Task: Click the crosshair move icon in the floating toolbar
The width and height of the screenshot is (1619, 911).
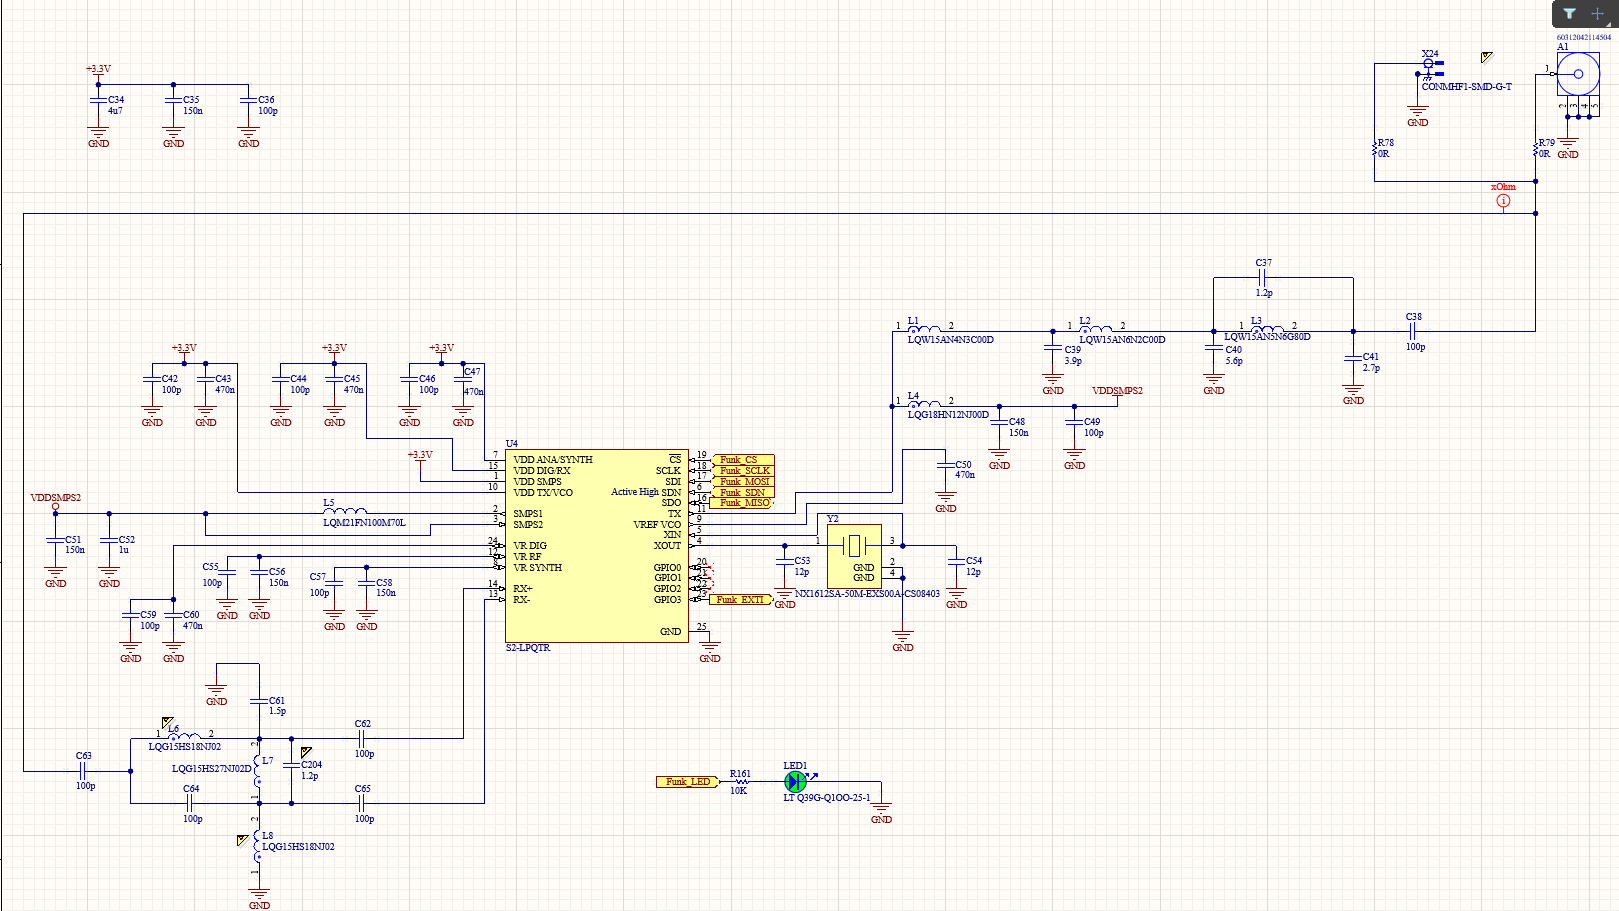Action: click(x=1597, y=13)
